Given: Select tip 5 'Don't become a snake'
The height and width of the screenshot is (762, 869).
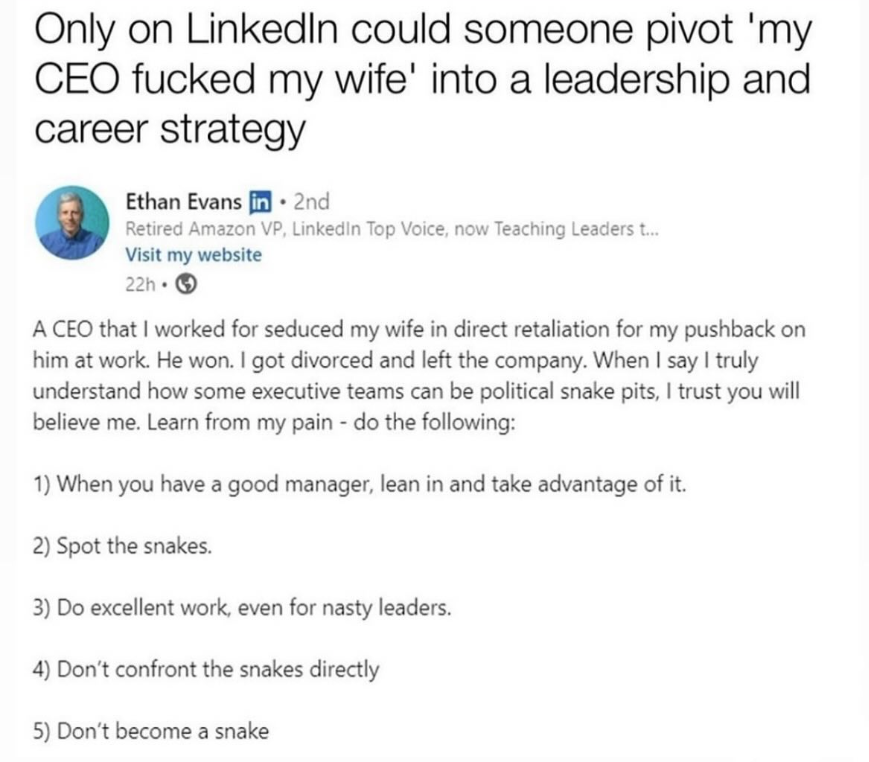Looking at the screenshot, I should 151,730.
